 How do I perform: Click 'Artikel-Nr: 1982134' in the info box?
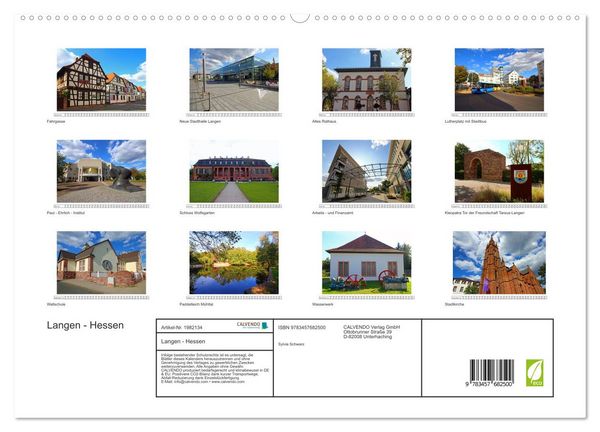point(182,328)
